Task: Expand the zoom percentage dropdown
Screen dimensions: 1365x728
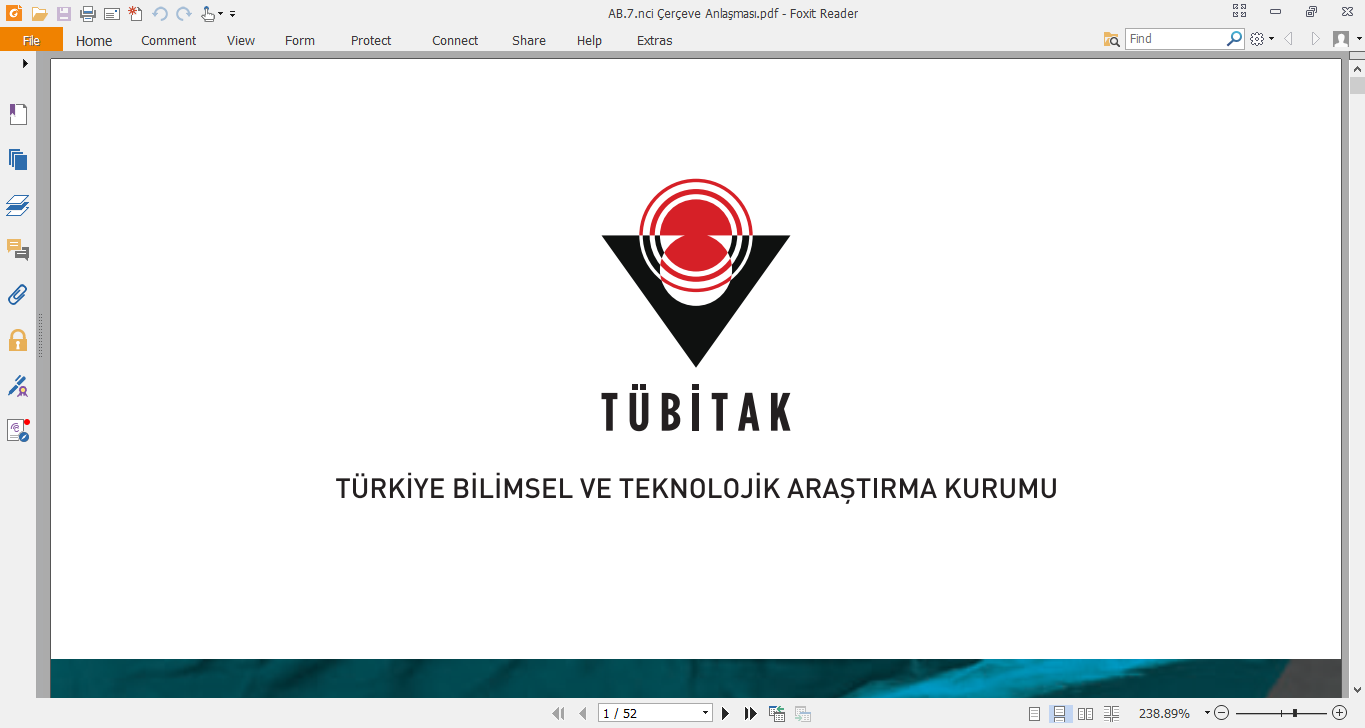Action: [1207, 713]
